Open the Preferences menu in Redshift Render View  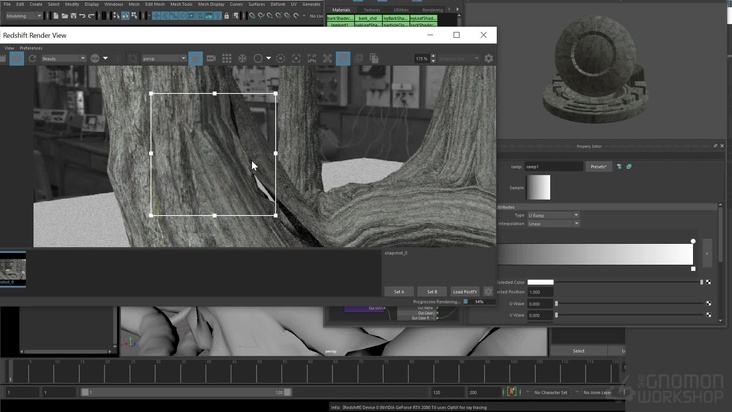[x=31, y=48]
